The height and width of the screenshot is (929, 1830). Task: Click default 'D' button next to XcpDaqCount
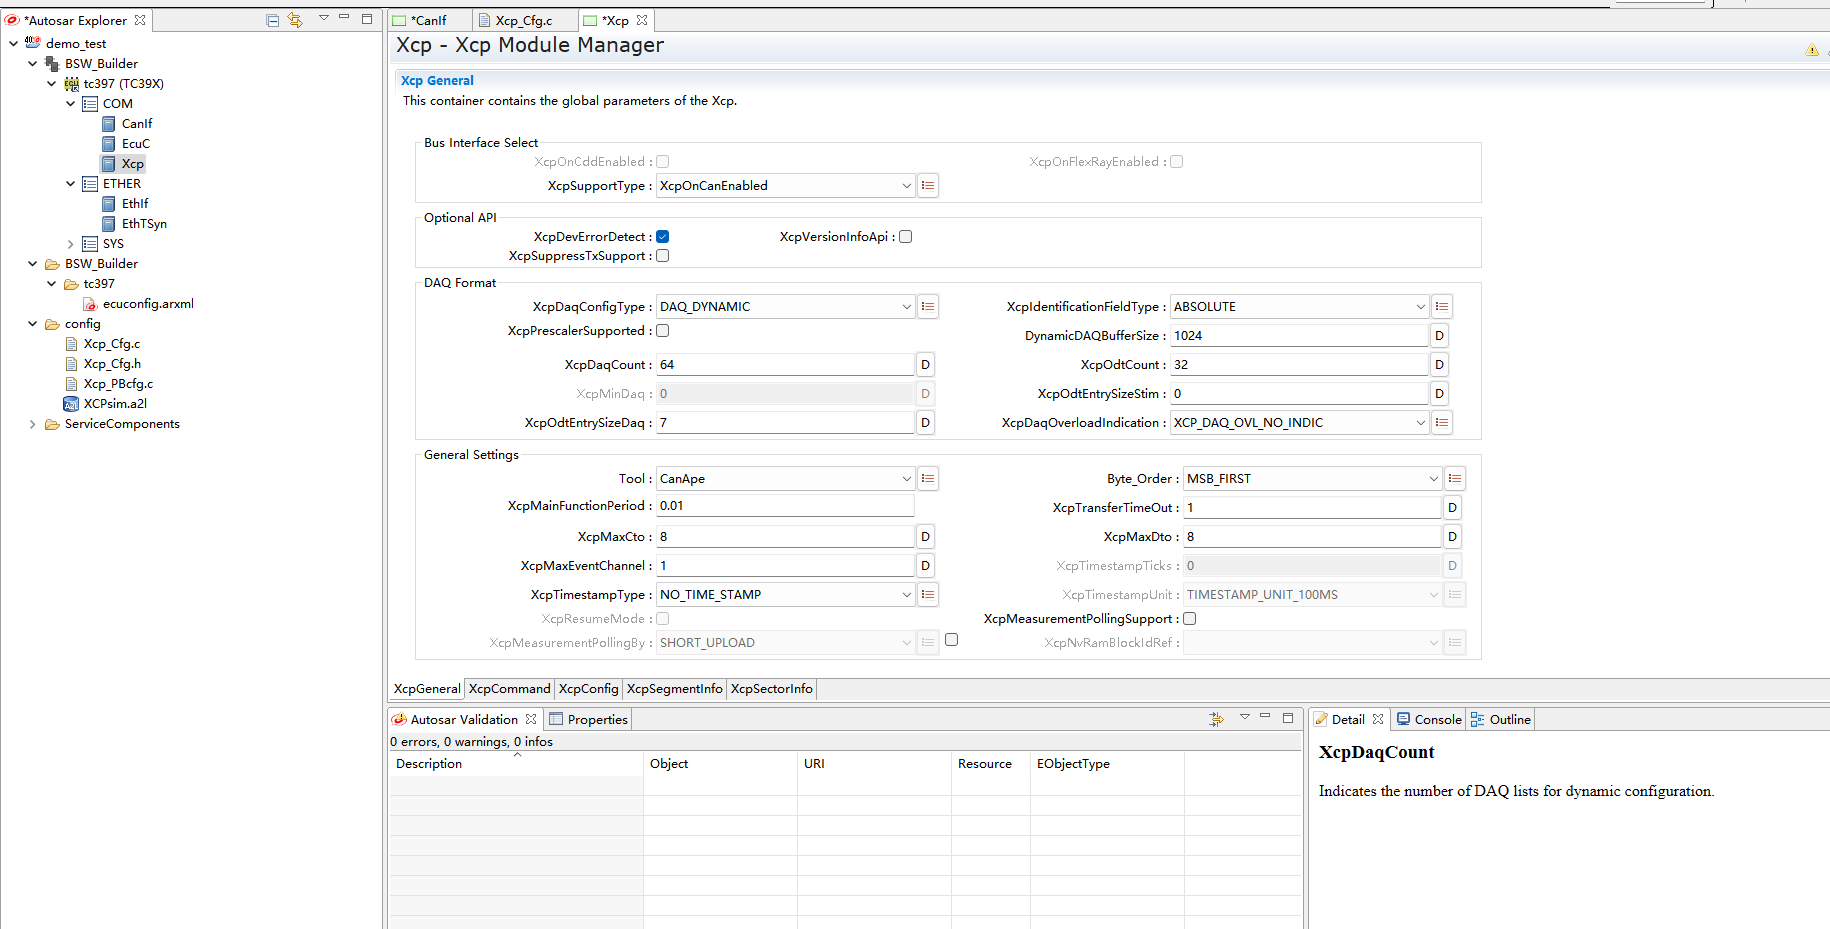[925, 365]
